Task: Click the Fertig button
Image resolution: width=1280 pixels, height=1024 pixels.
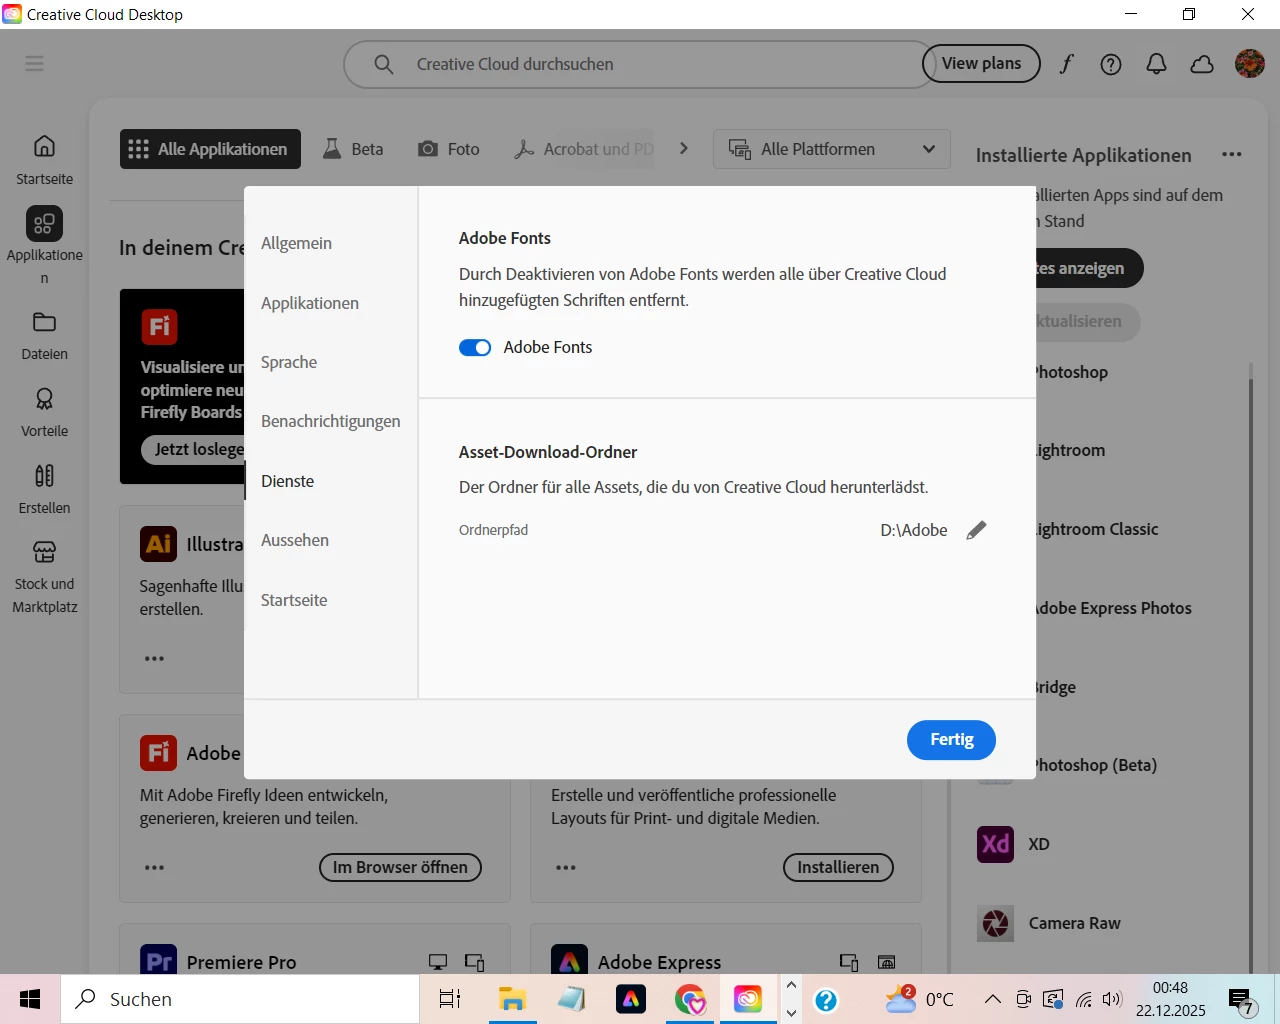Action: [951, 740]
